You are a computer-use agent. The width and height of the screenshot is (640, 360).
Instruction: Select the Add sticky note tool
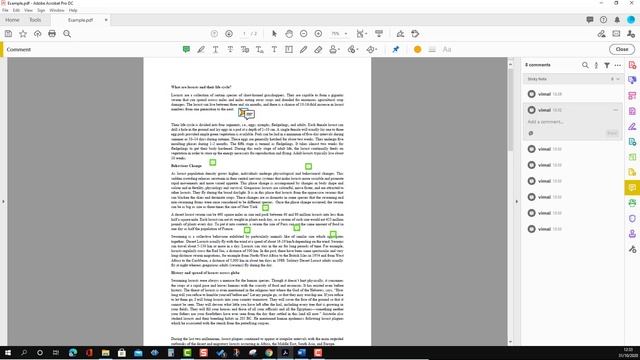click(x=186, y=49)
